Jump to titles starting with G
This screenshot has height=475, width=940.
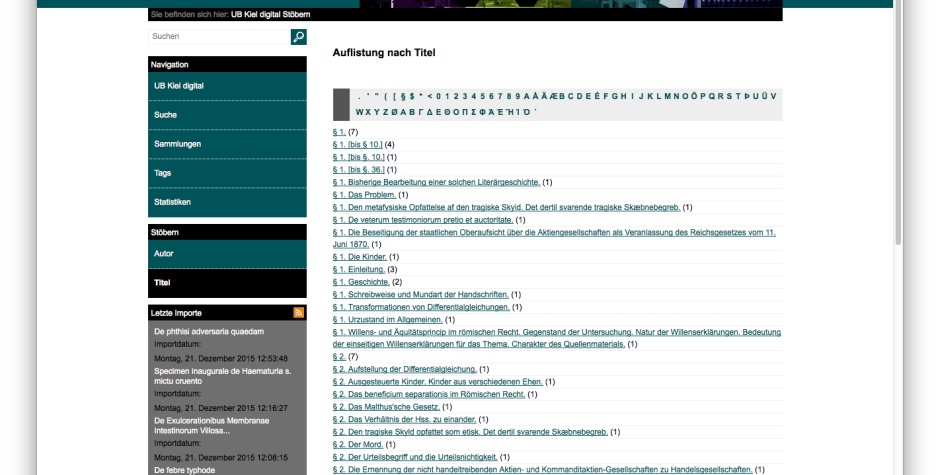[614, 96]
